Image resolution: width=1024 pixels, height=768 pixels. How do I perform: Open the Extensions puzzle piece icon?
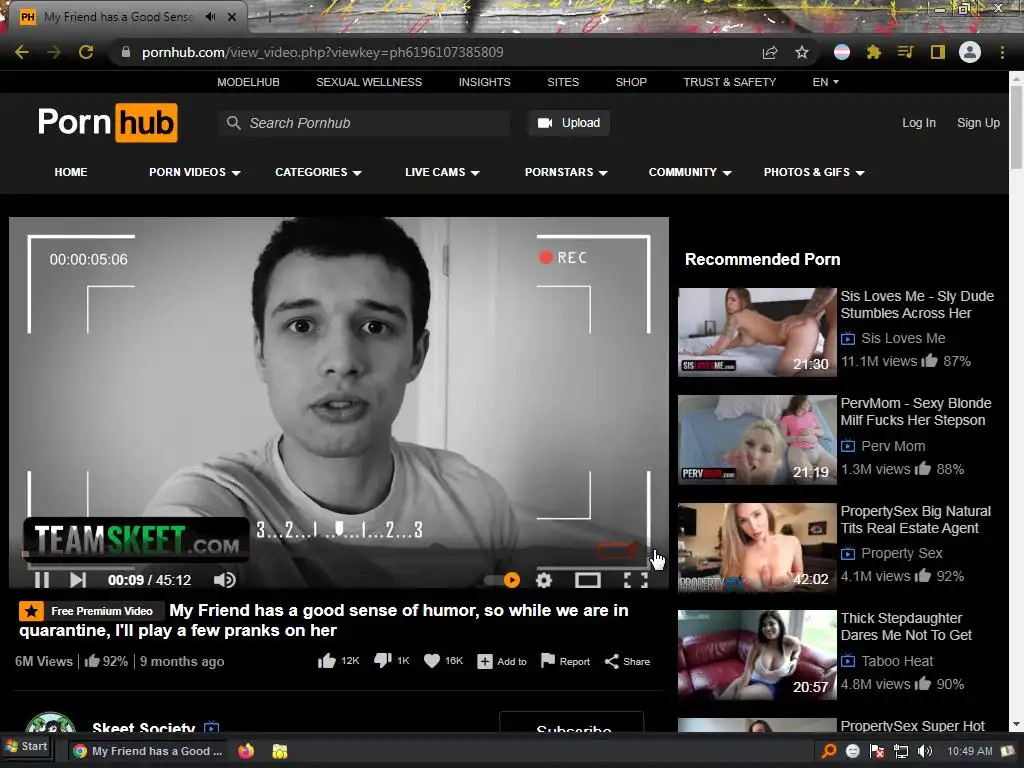(874, 52)
